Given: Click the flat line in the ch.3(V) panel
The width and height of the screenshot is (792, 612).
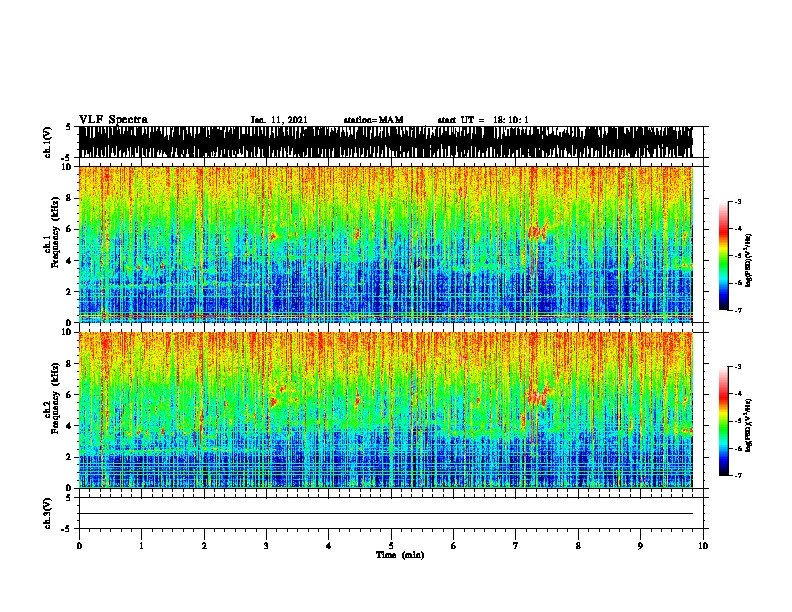Looking at the screenshot, I should coord(385,514).
